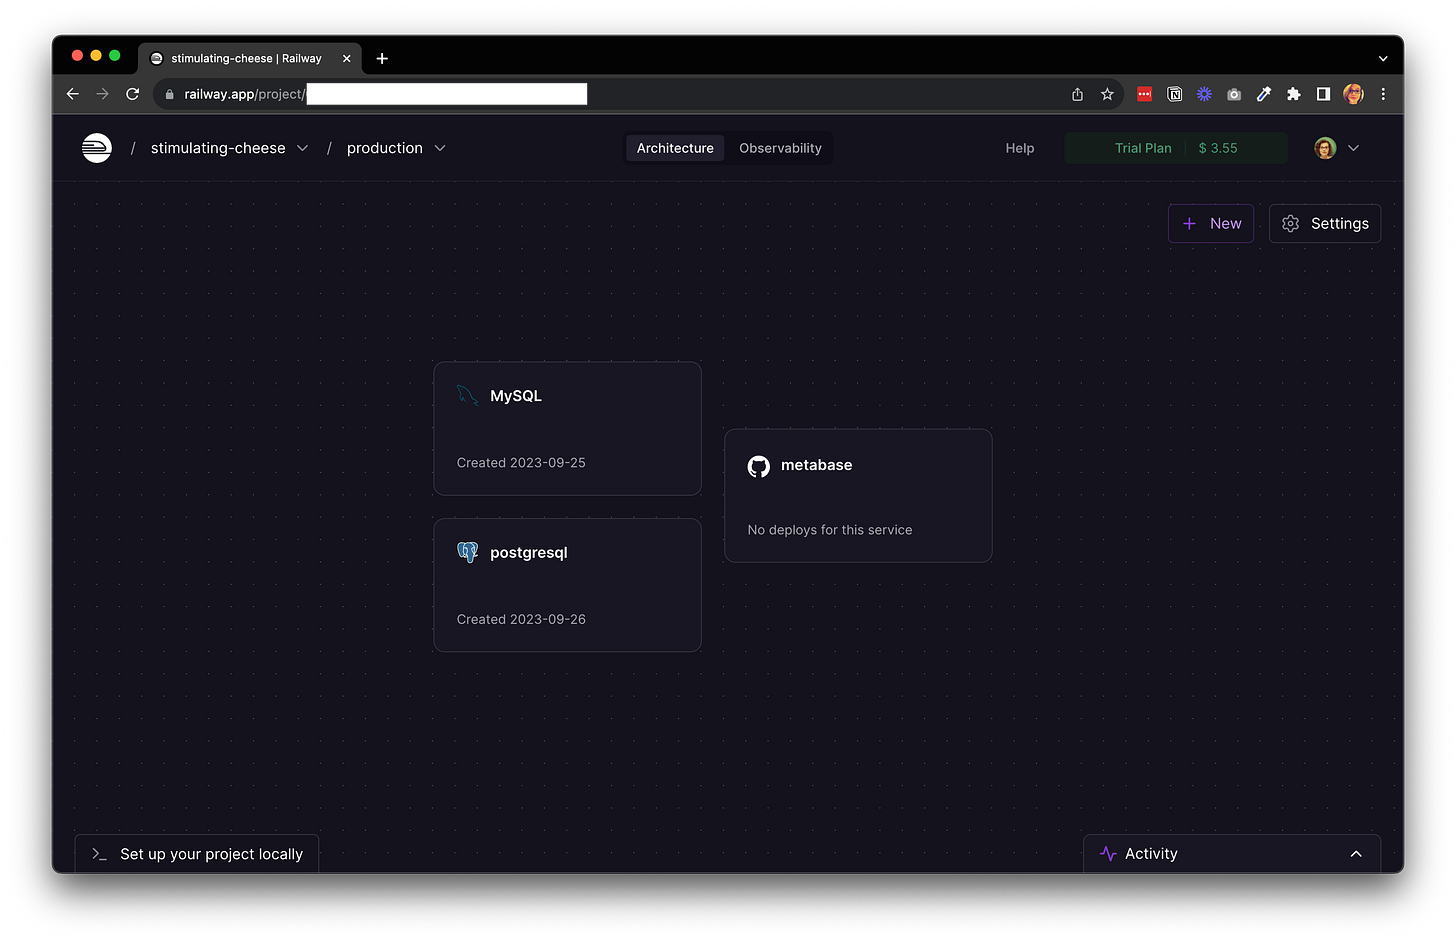Click the Trial Plan label
Screen dimensions: 1456x942
(x=1143, y=148)
